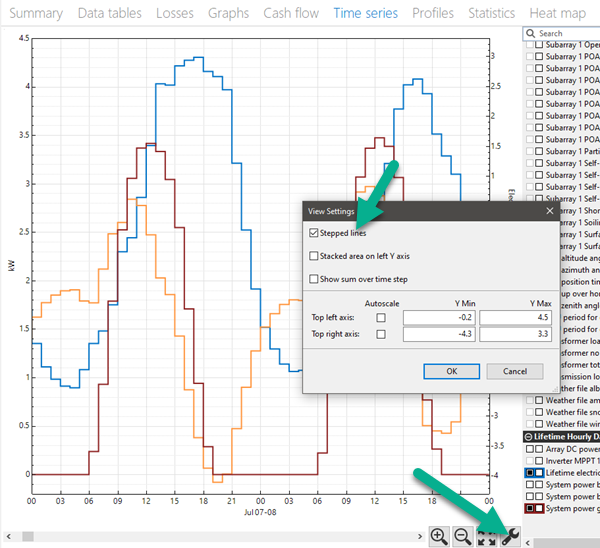Click the search magnifier icon
This screenshot has height=548, width=600.
(530, 33)
